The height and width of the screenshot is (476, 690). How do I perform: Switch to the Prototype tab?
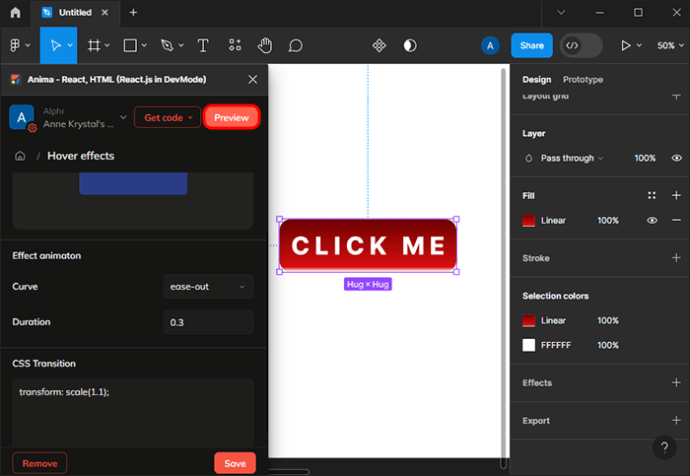(x=583, y=79)
